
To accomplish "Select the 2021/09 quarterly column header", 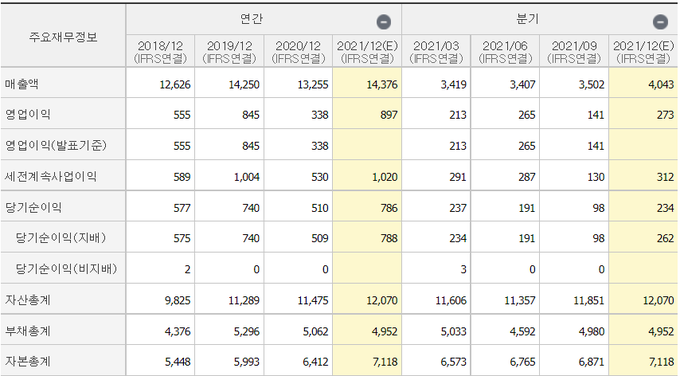I will tap(574, 52).
